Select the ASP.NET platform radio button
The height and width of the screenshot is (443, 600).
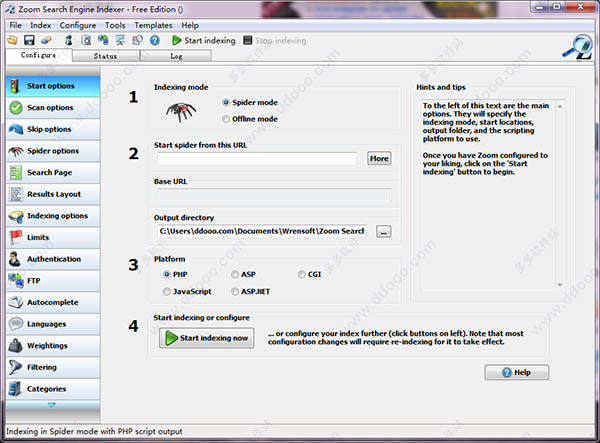coord(235,292)
